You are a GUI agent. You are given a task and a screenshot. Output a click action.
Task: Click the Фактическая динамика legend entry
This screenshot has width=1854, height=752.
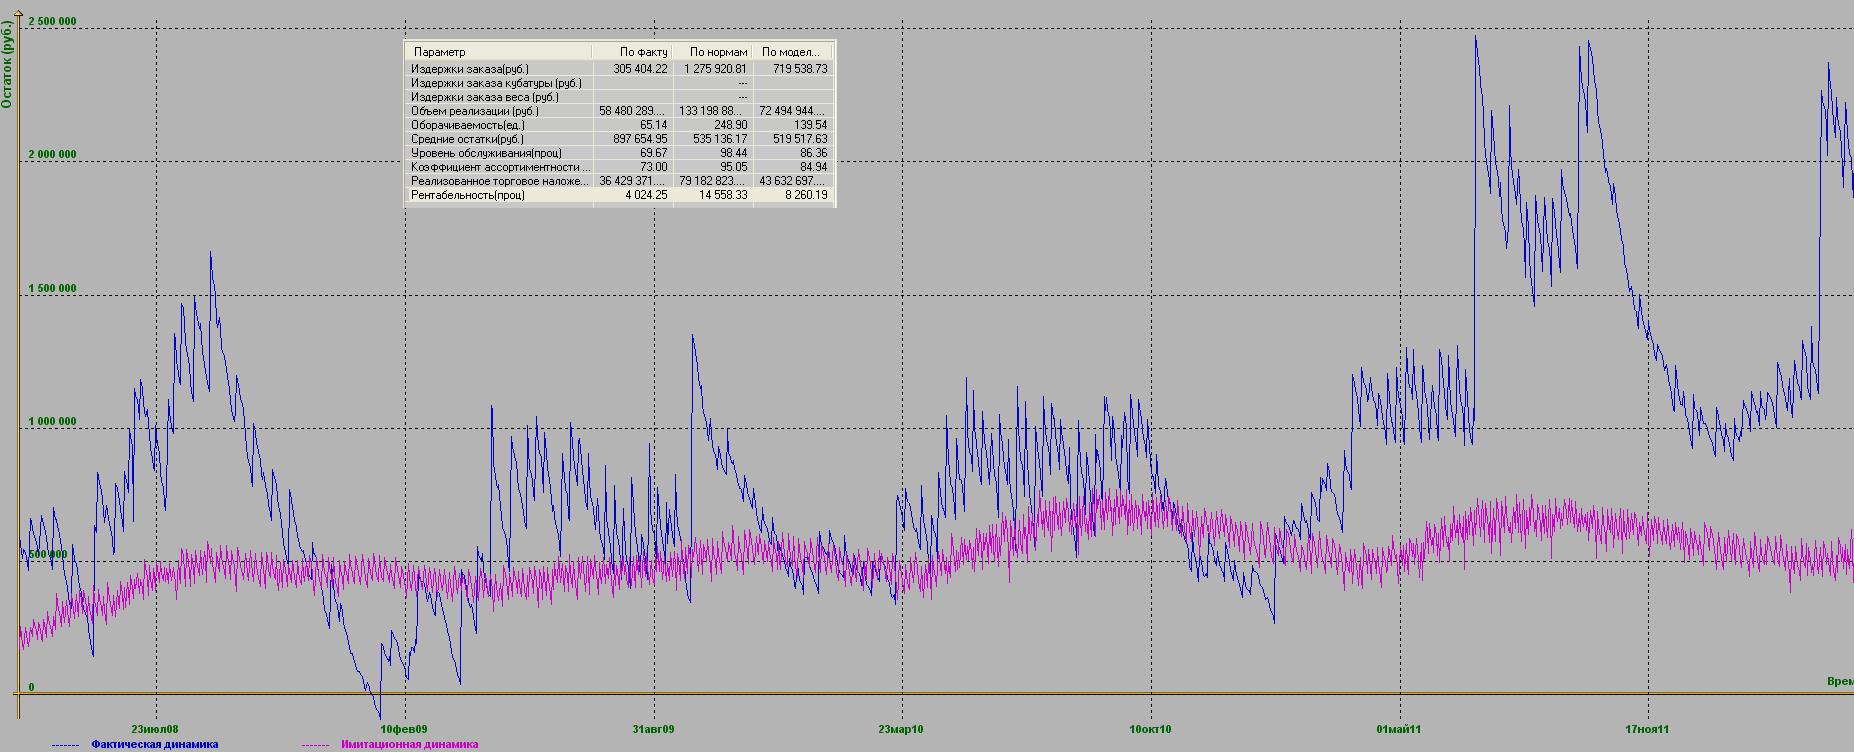[154, 744]
